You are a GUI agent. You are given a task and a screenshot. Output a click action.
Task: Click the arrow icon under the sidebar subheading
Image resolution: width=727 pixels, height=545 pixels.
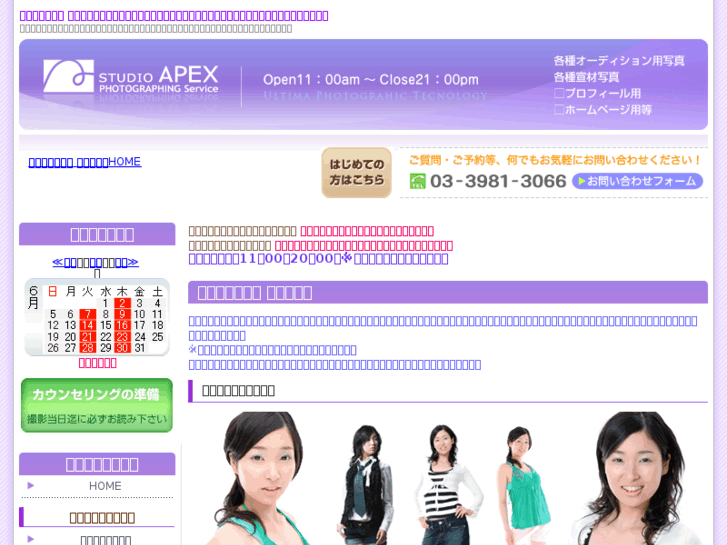31,539
